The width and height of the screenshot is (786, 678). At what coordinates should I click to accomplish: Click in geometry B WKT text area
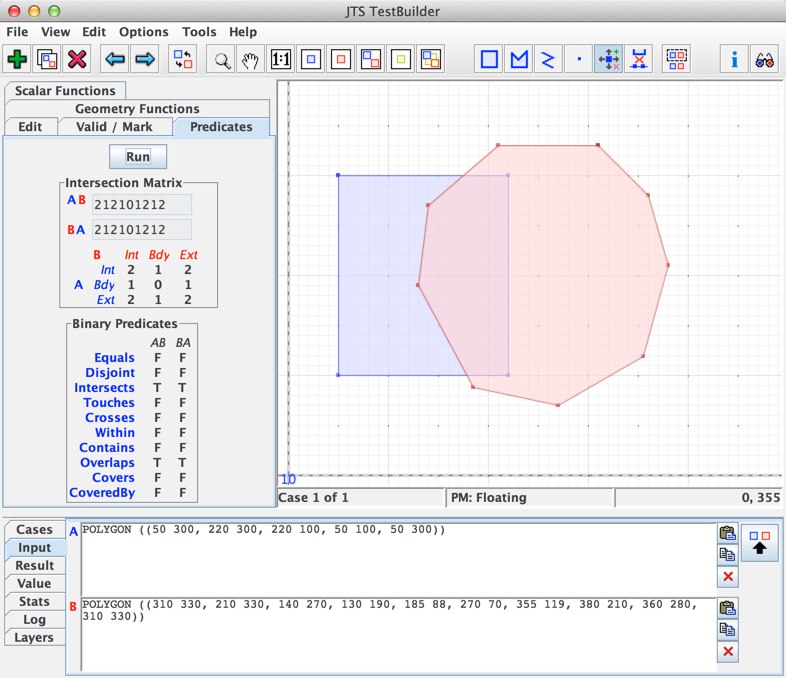(399, 634)
